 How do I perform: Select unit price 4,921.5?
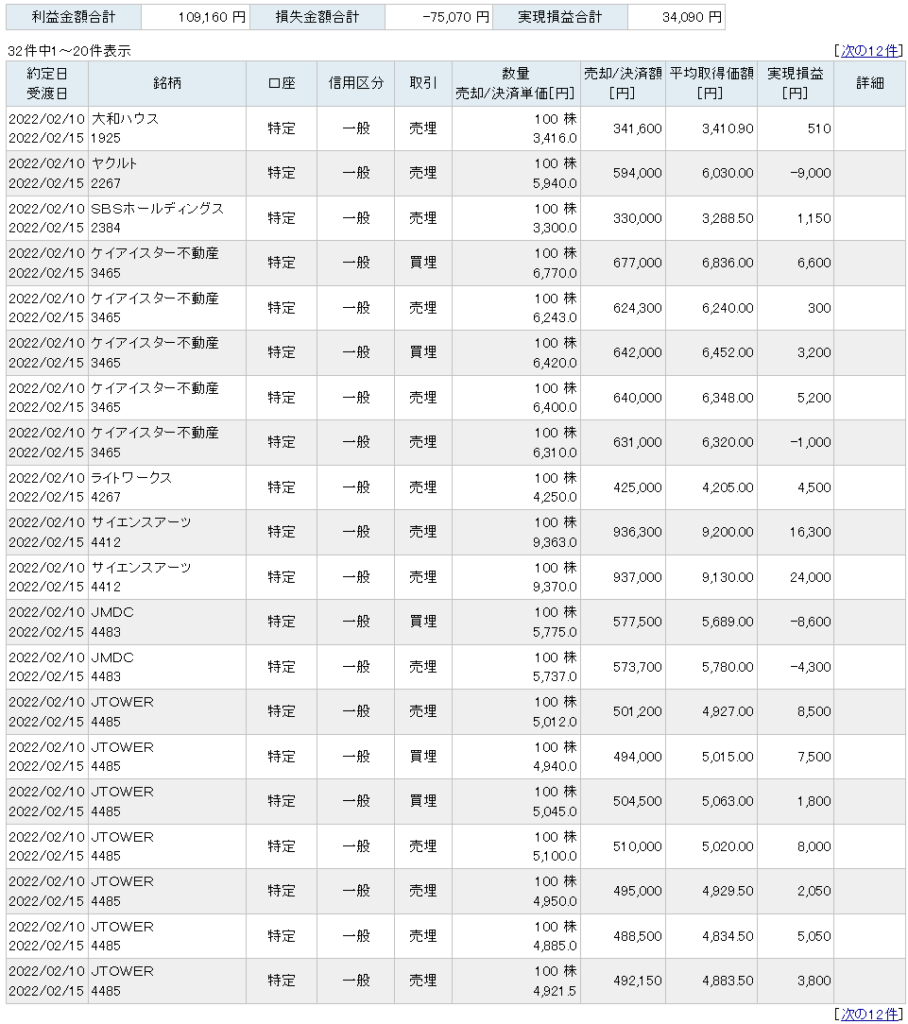click(x=555, y=991)
